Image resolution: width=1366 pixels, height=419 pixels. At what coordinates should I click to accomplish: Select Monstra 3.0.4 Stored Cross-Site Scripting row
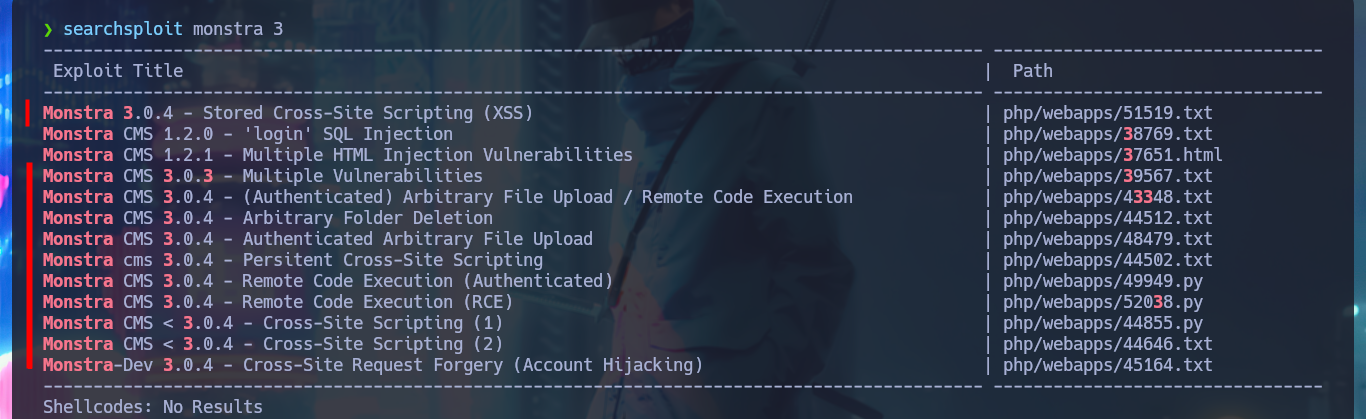[x=288, y=113]
